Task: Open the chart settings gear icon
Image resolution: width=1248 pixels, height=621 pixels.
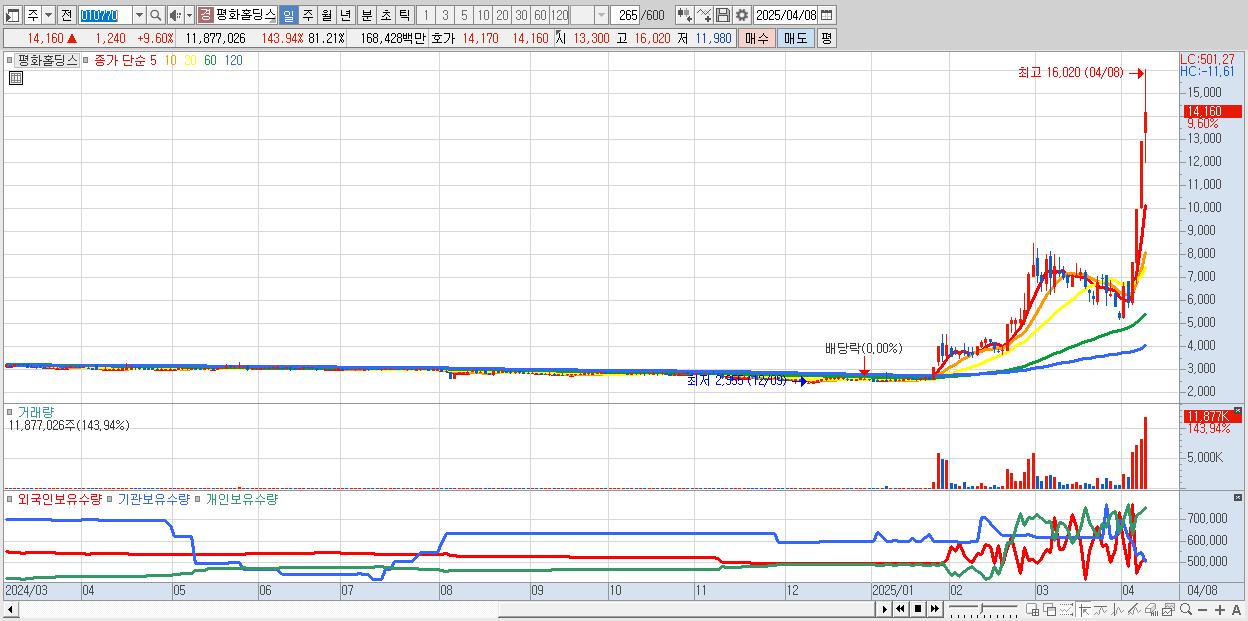Action: (x=742, y=15)
